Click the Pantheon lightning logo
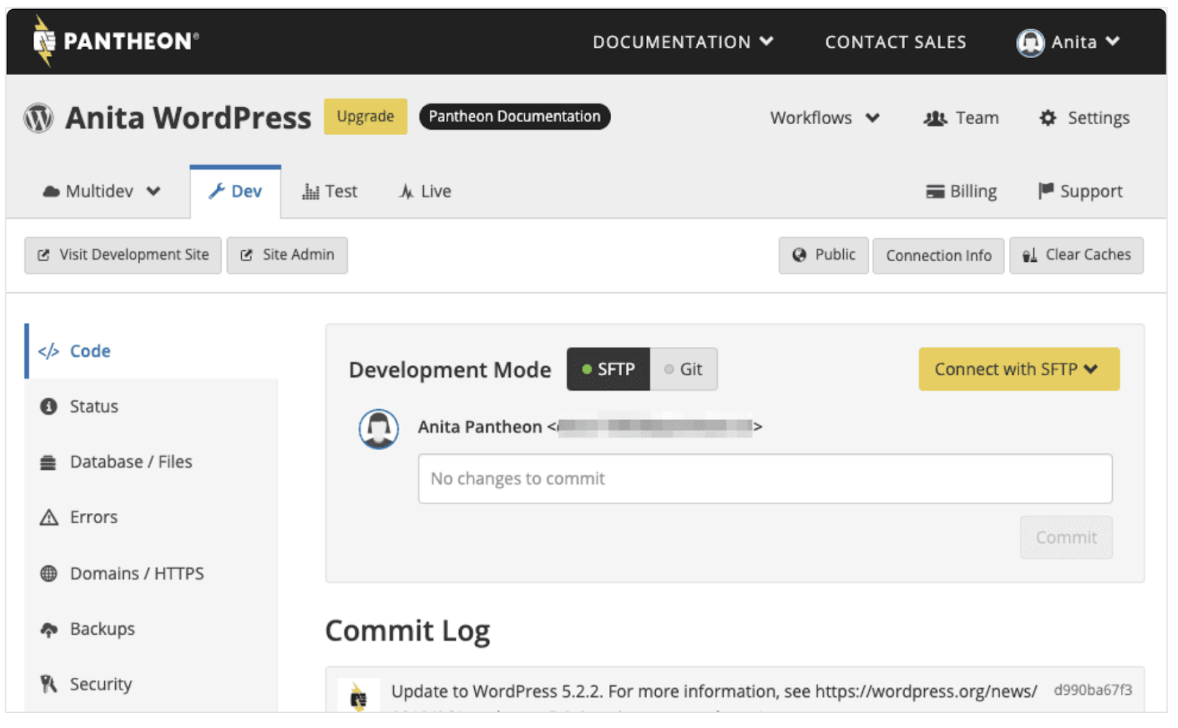This screenshot has width=1178, height=728. 43,42
